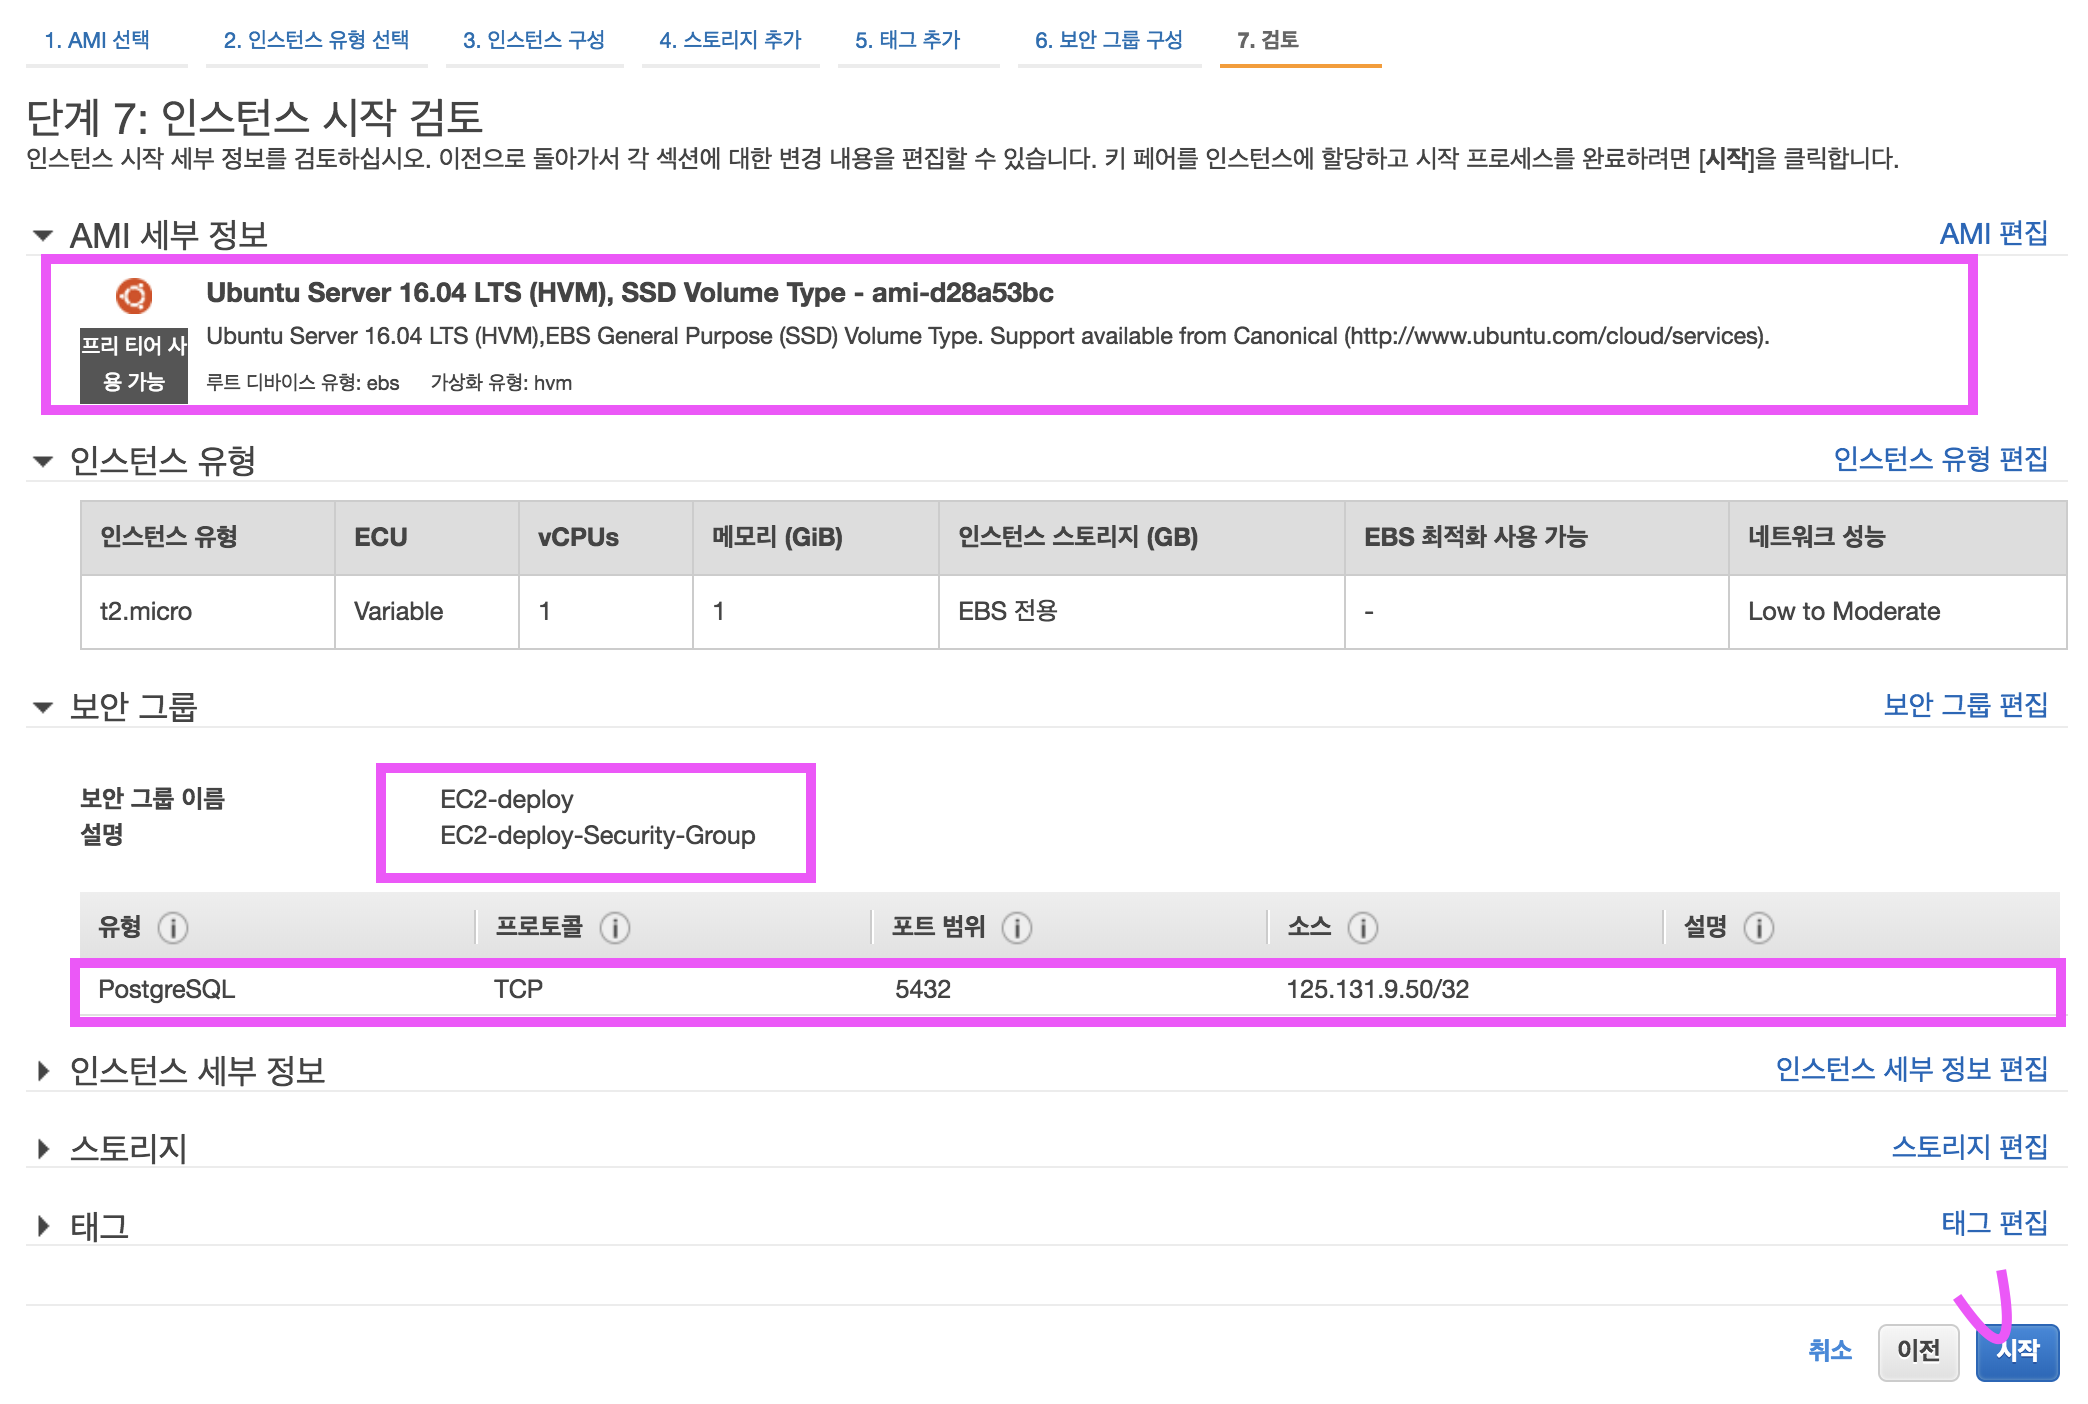Expand the 인스턴스 세부 정보 section
The image size is (2088, 1404).
[43, 1071]
